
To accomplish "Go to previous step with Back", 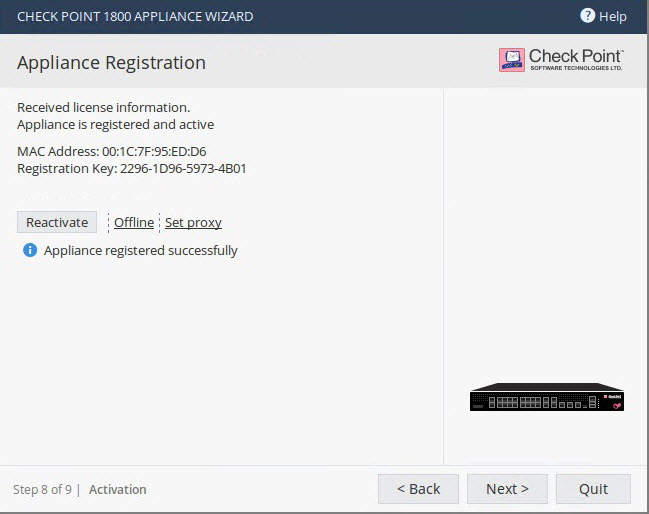I will click(x=418, y=489).
